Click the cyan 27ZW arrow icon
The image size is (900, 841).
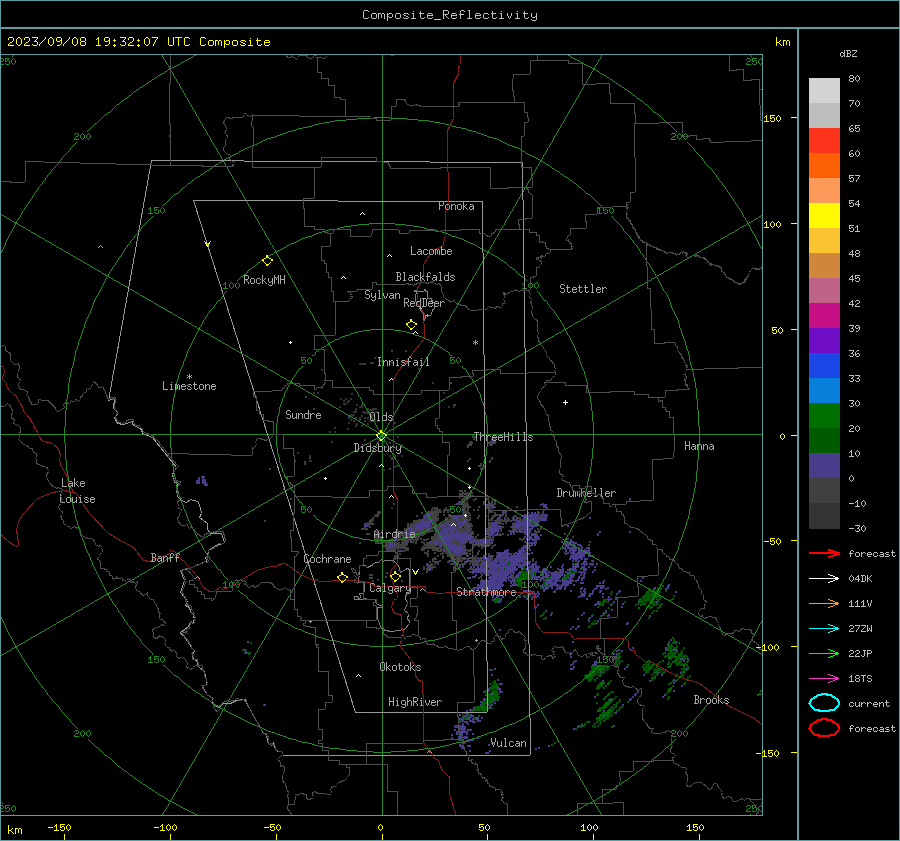824,629
